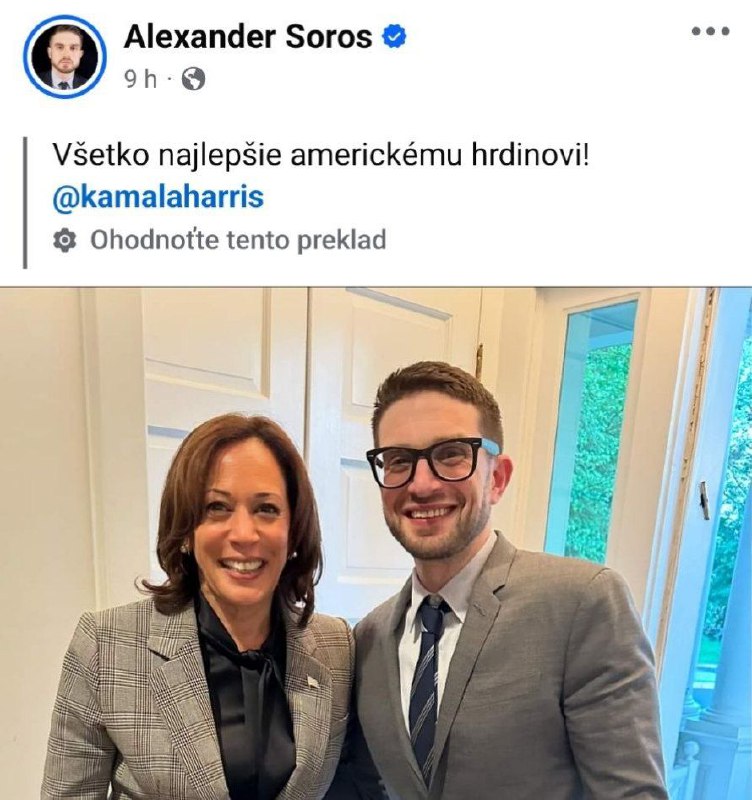Click the flag lapel pin on the blazer
Screen dimensions: 752x800
313,681
